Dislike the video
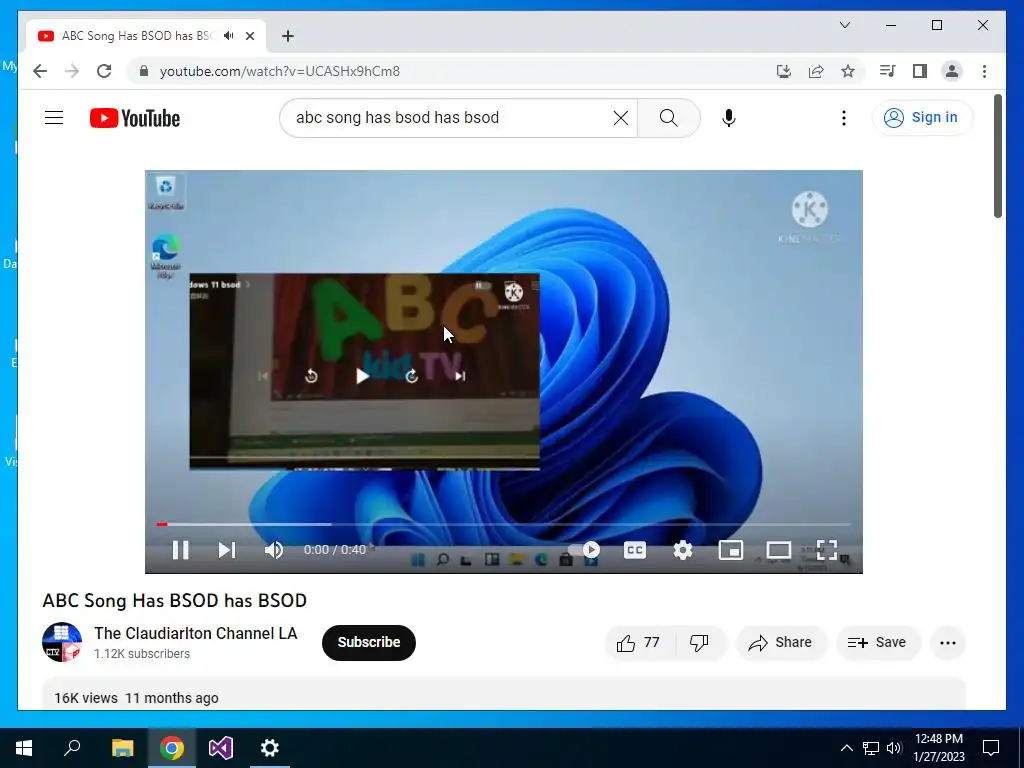Viewport: 1024px width, 768px height. point(699,643)
